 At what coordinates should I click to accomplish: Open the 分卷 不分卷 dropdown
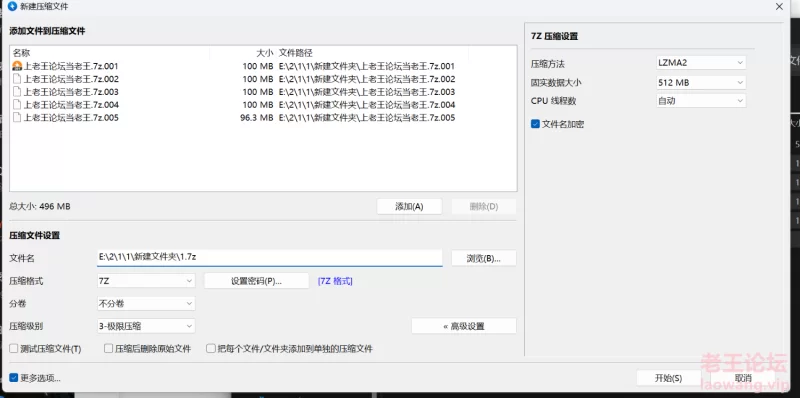pos(146,304)
